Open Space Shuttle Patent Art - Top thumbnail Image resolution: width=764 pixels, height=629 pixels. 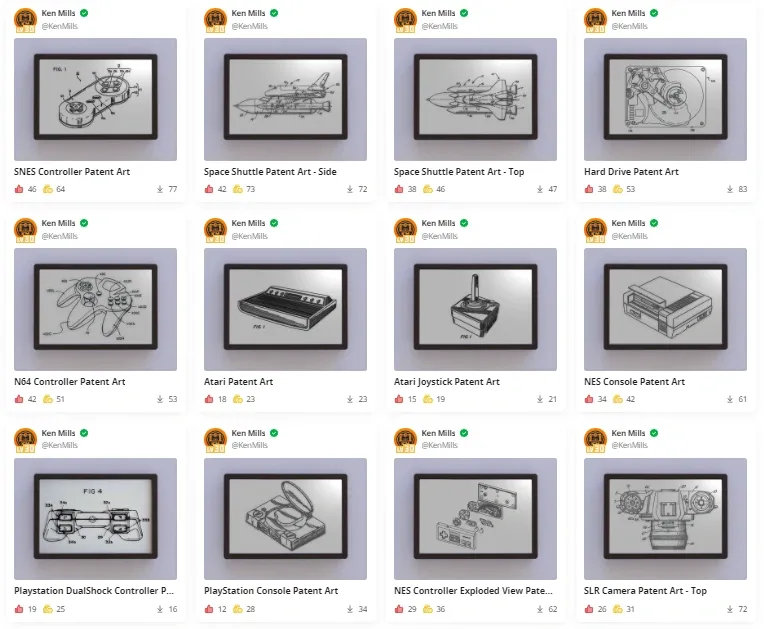pyautogui.click(x=475, y=99)
